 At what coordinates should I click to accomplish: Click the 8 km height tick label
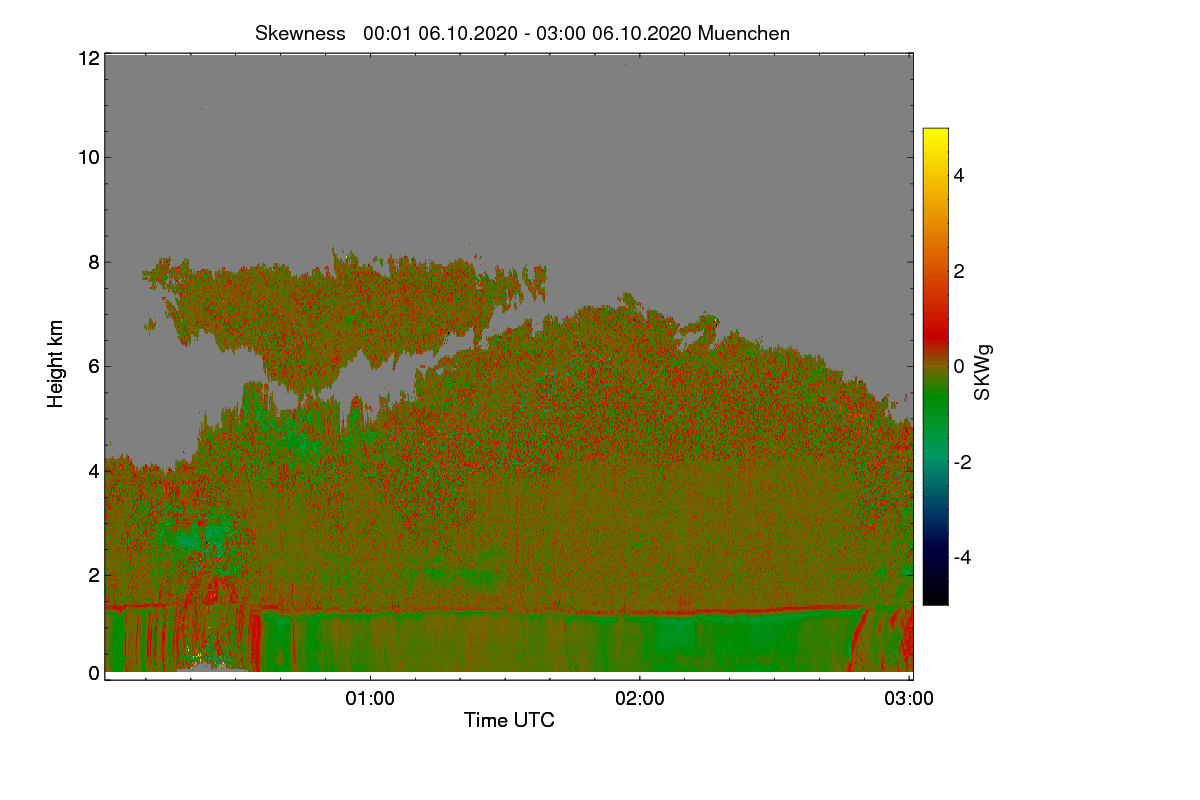point(94,262)
